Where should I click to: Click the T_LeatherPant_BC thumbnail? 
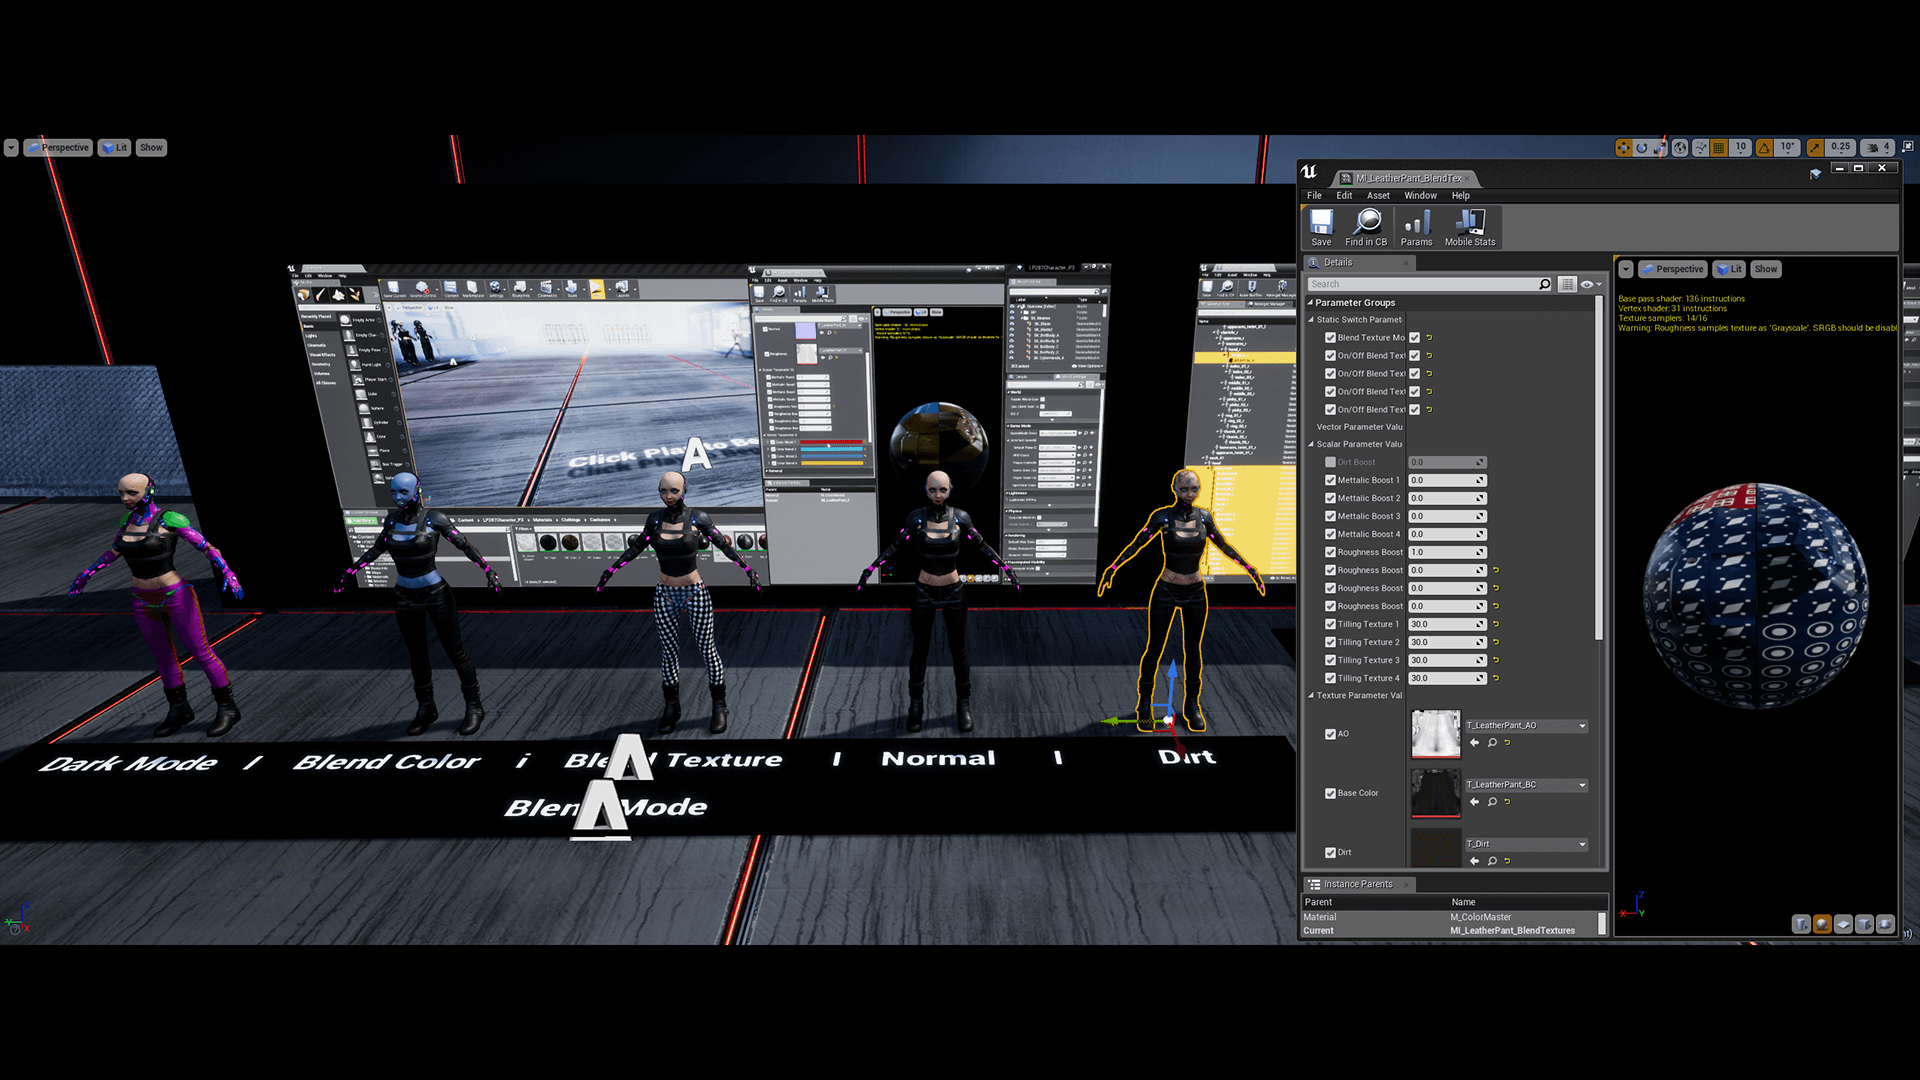point(1433,791)
